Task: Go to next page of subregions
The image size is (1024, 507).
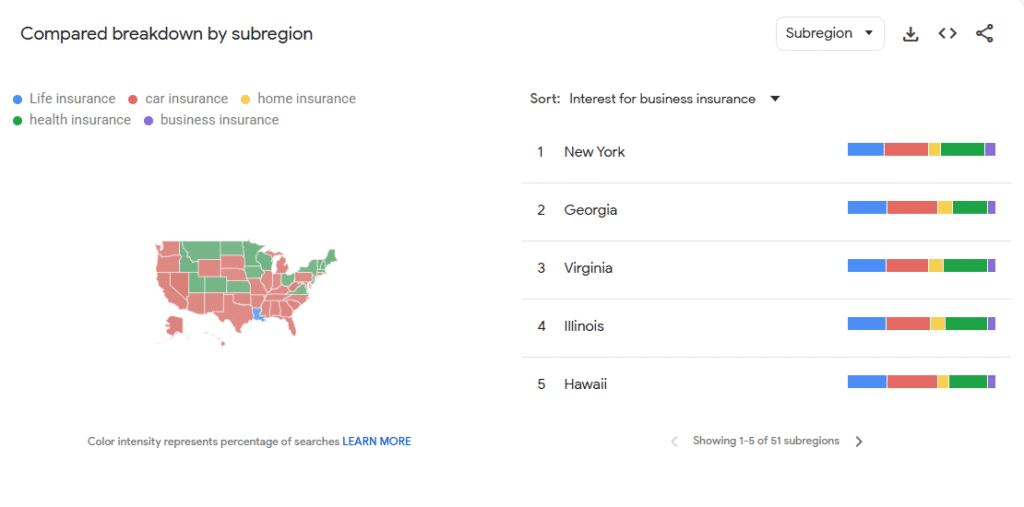Action: (859, 441)
